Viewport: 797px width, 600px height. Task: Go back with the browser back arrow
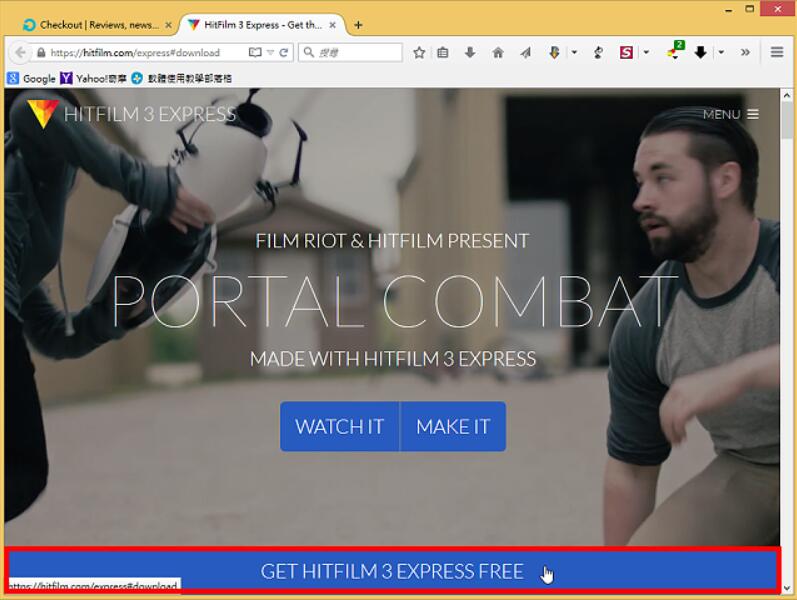point(20,52)
